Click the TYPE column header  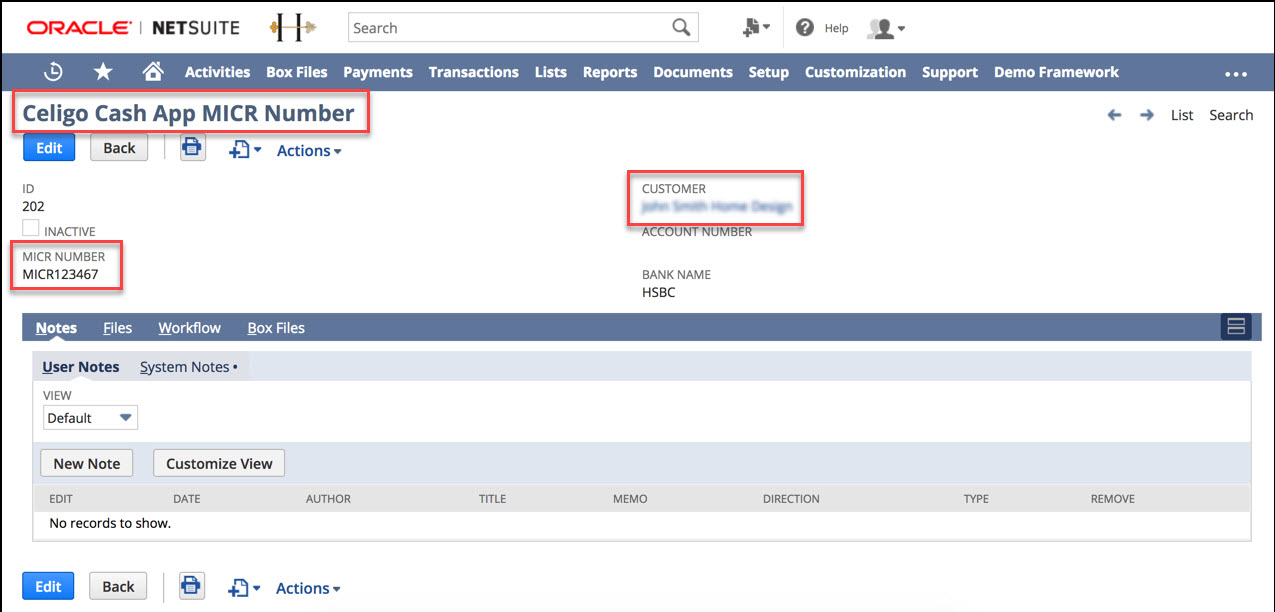tap(976, 499)
